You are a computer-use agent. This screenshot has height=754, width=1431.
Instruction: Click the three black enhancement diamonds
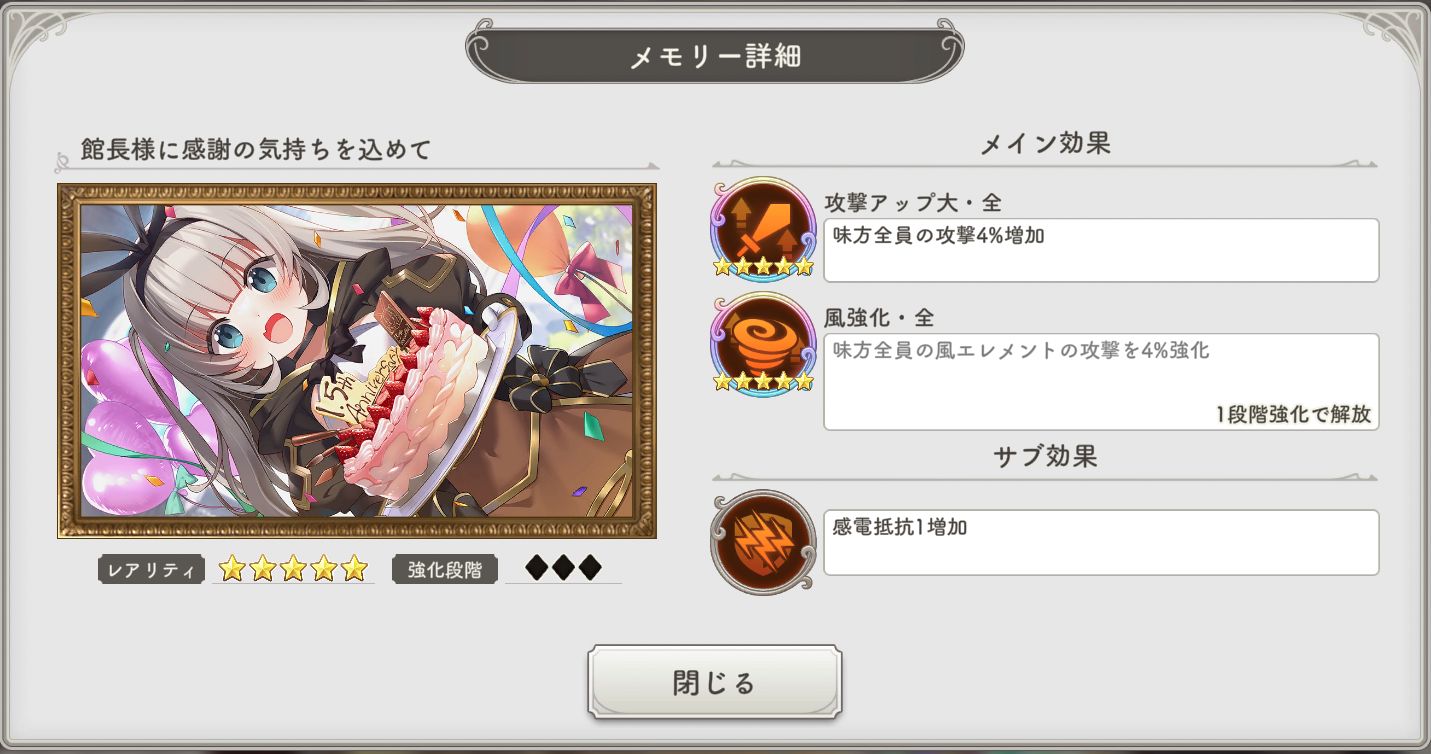563,569
